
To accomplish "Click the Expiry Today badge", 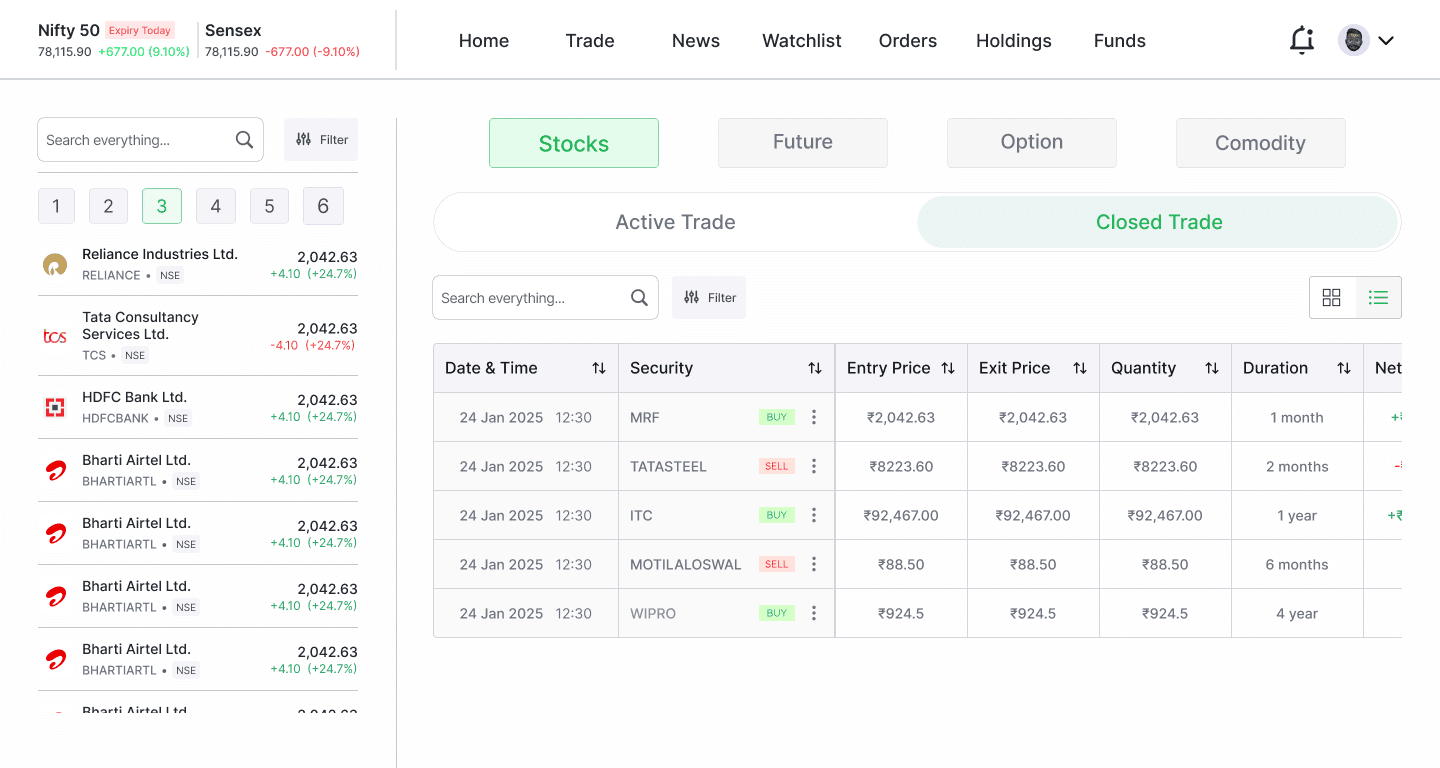I will click(x=140, y=31).
